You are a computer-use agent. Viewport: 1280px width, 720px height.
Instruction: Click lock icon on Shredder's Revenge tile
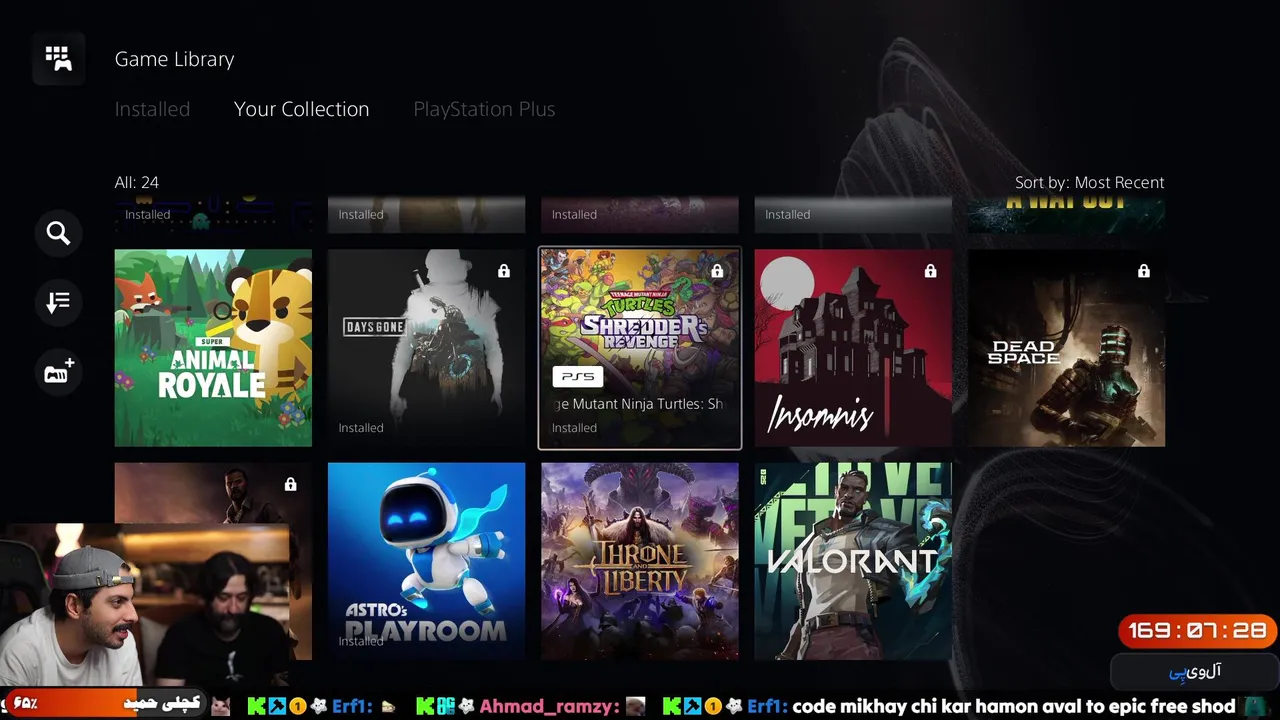[717, 271]
